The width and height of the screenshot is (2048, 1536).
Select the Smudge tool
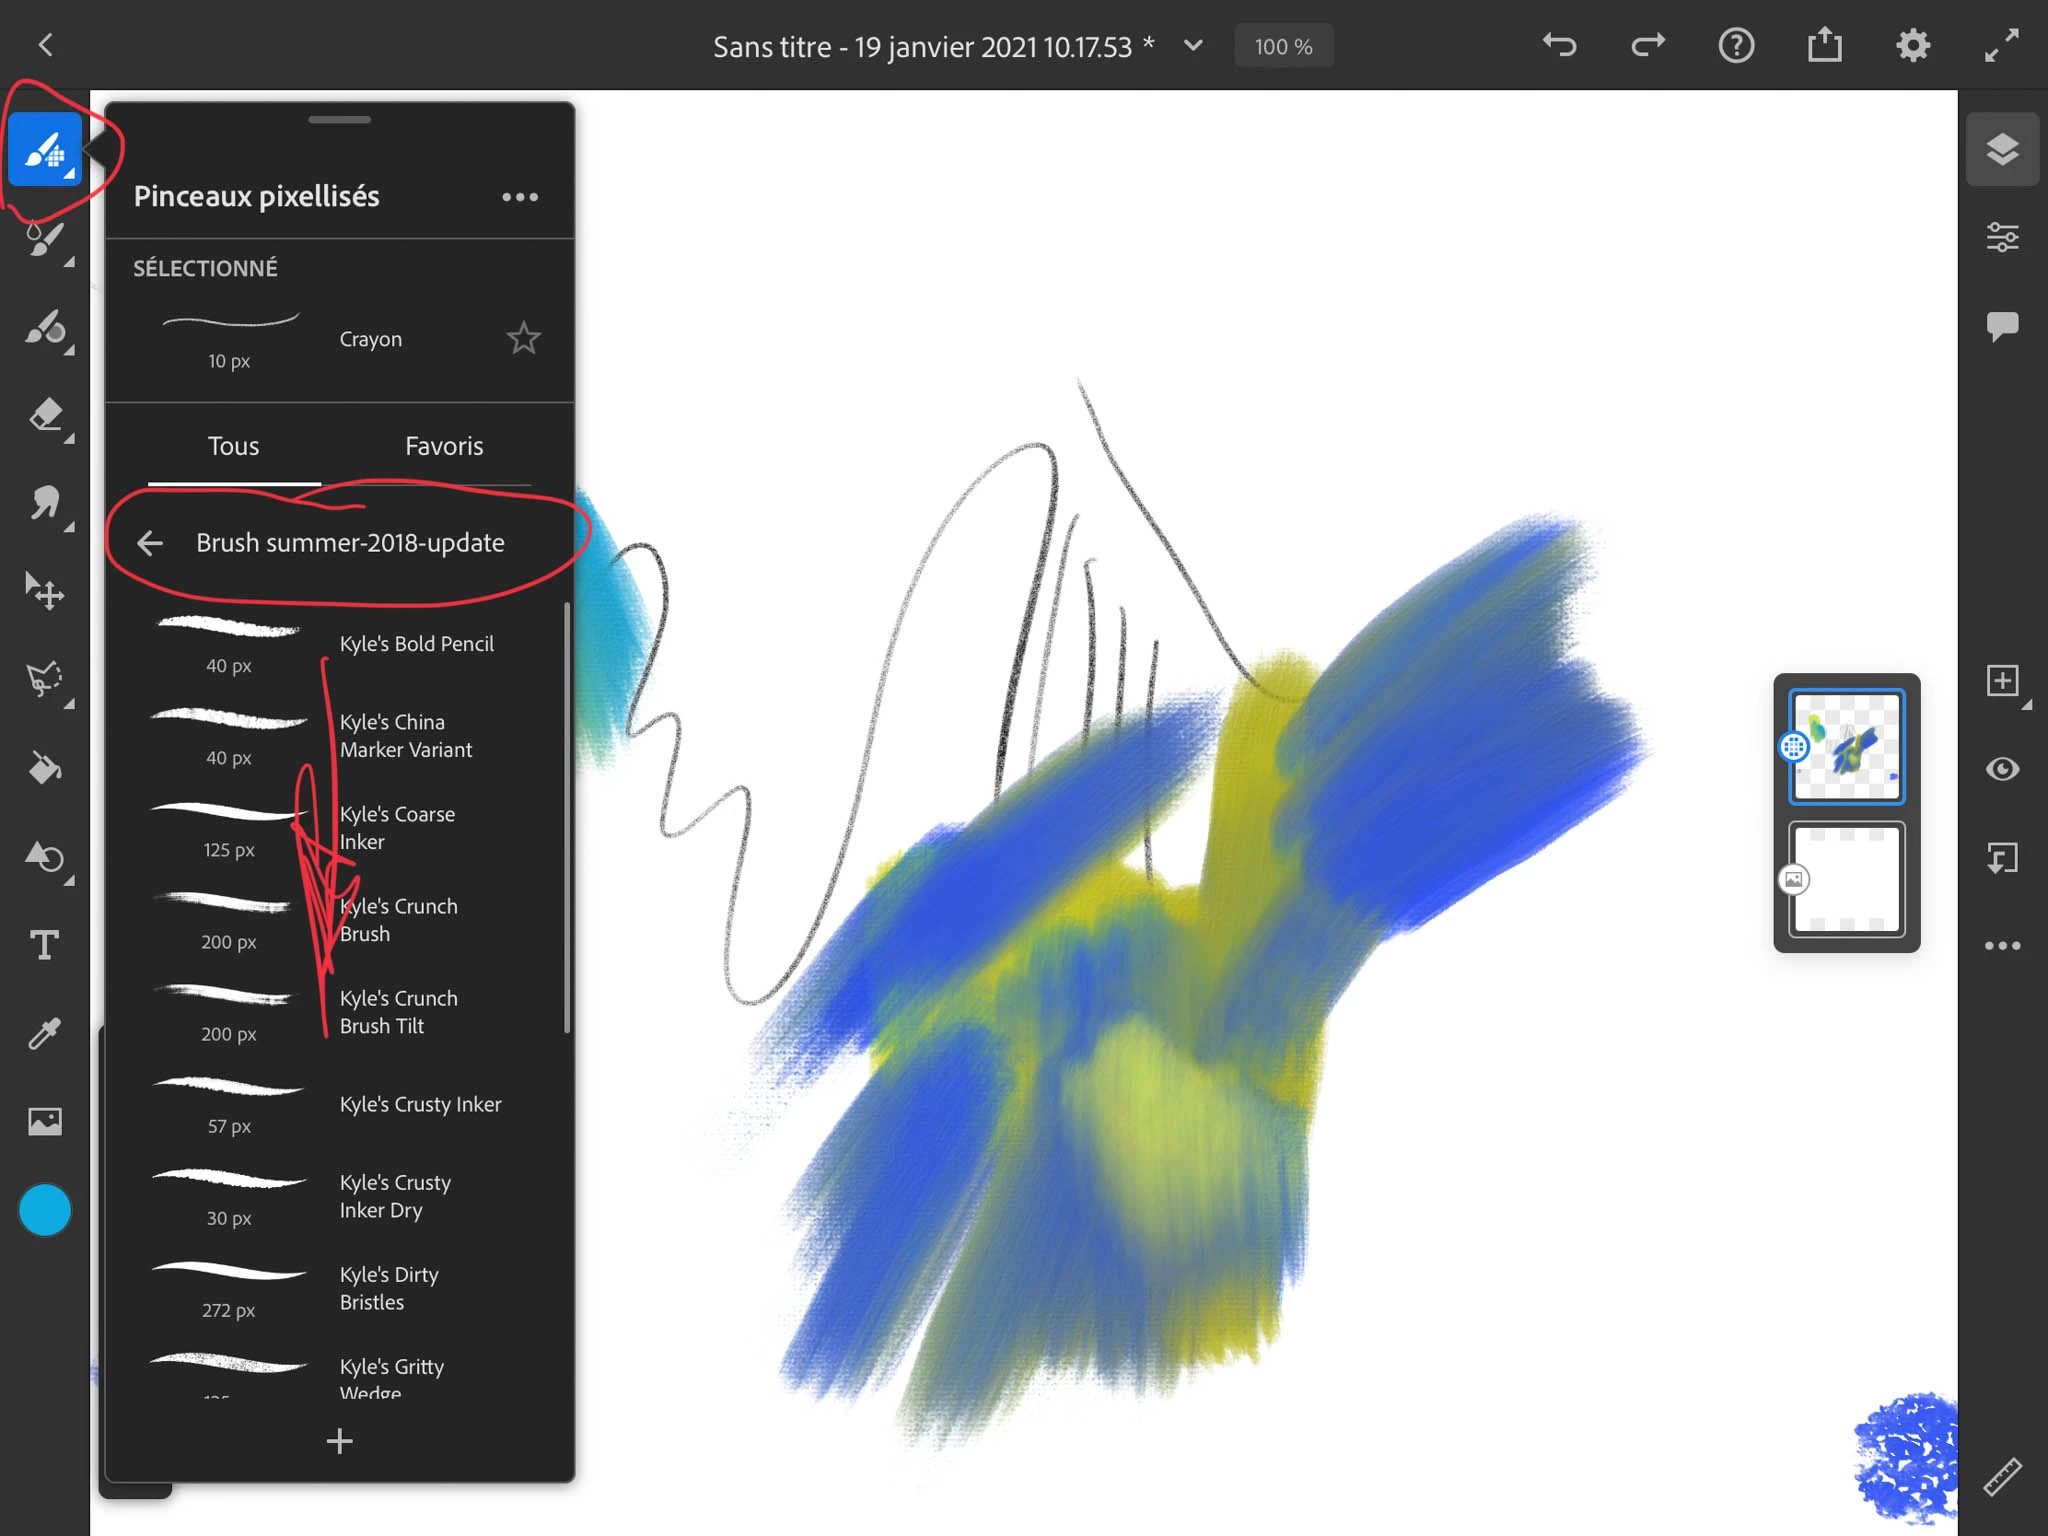tap(45, 503)
